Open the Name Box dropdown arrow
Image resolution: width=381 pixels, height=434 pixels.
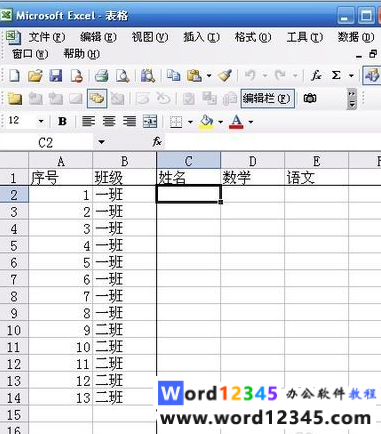coord(101,142)
